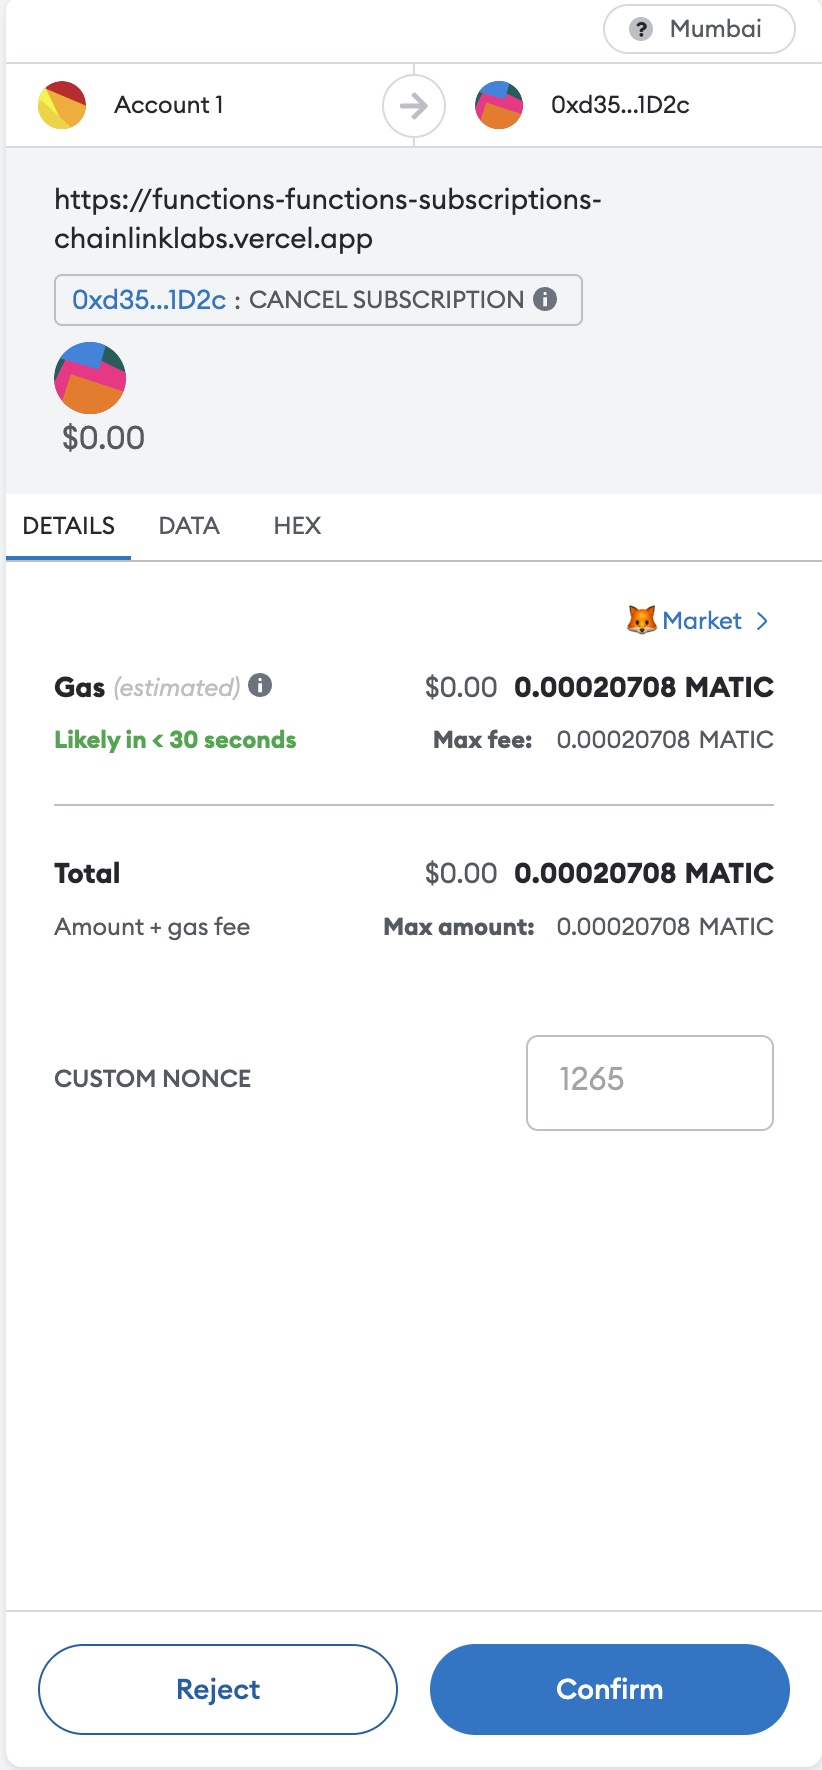Click the contract logo above $0.00
This screenshot has width=822, height=1770.
89,378
